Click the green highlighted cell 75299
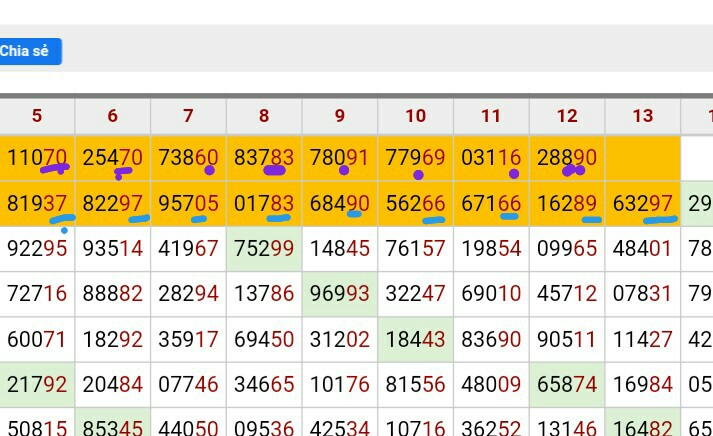Screen dimensions: 713x436 click(x=264, y=249)
